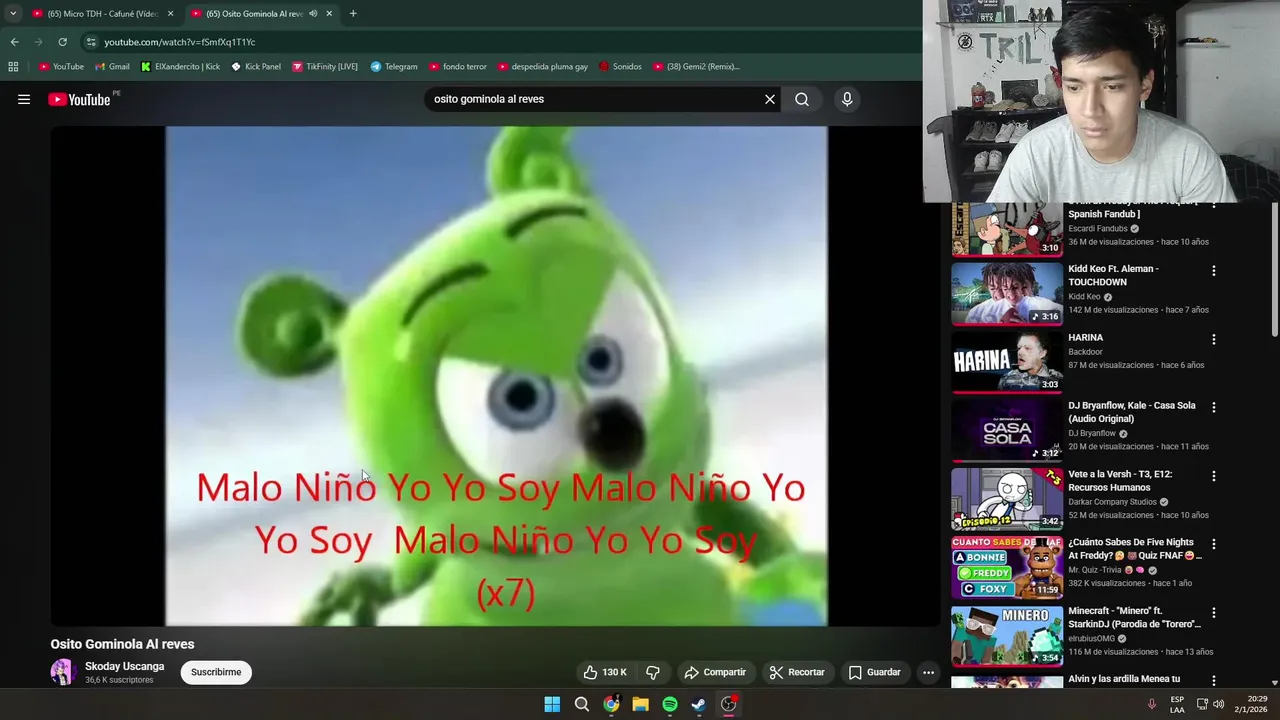Image resolution: width=1280 pixels, height=720 pixels.
Task: Open the Windows Start menu
Action: 552,704
